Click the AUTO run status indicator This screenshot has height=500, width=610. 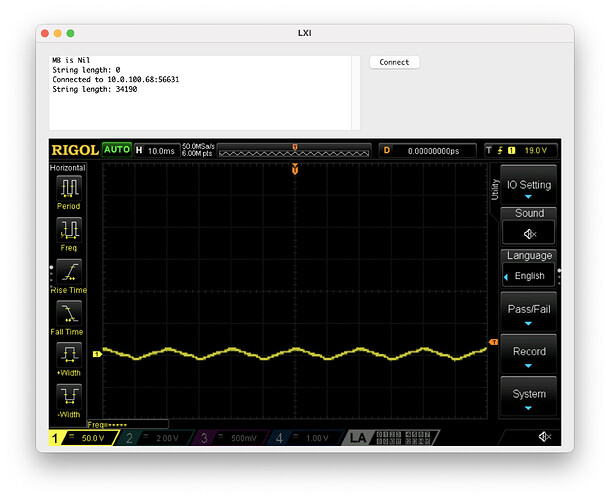coord(117,150)
